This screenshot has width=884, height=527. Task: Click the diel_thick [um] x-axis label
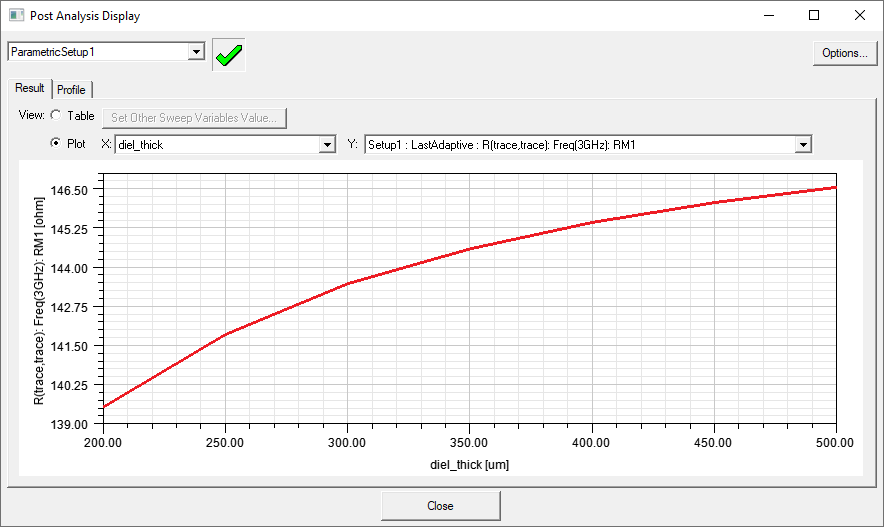(x=469, y=464)
